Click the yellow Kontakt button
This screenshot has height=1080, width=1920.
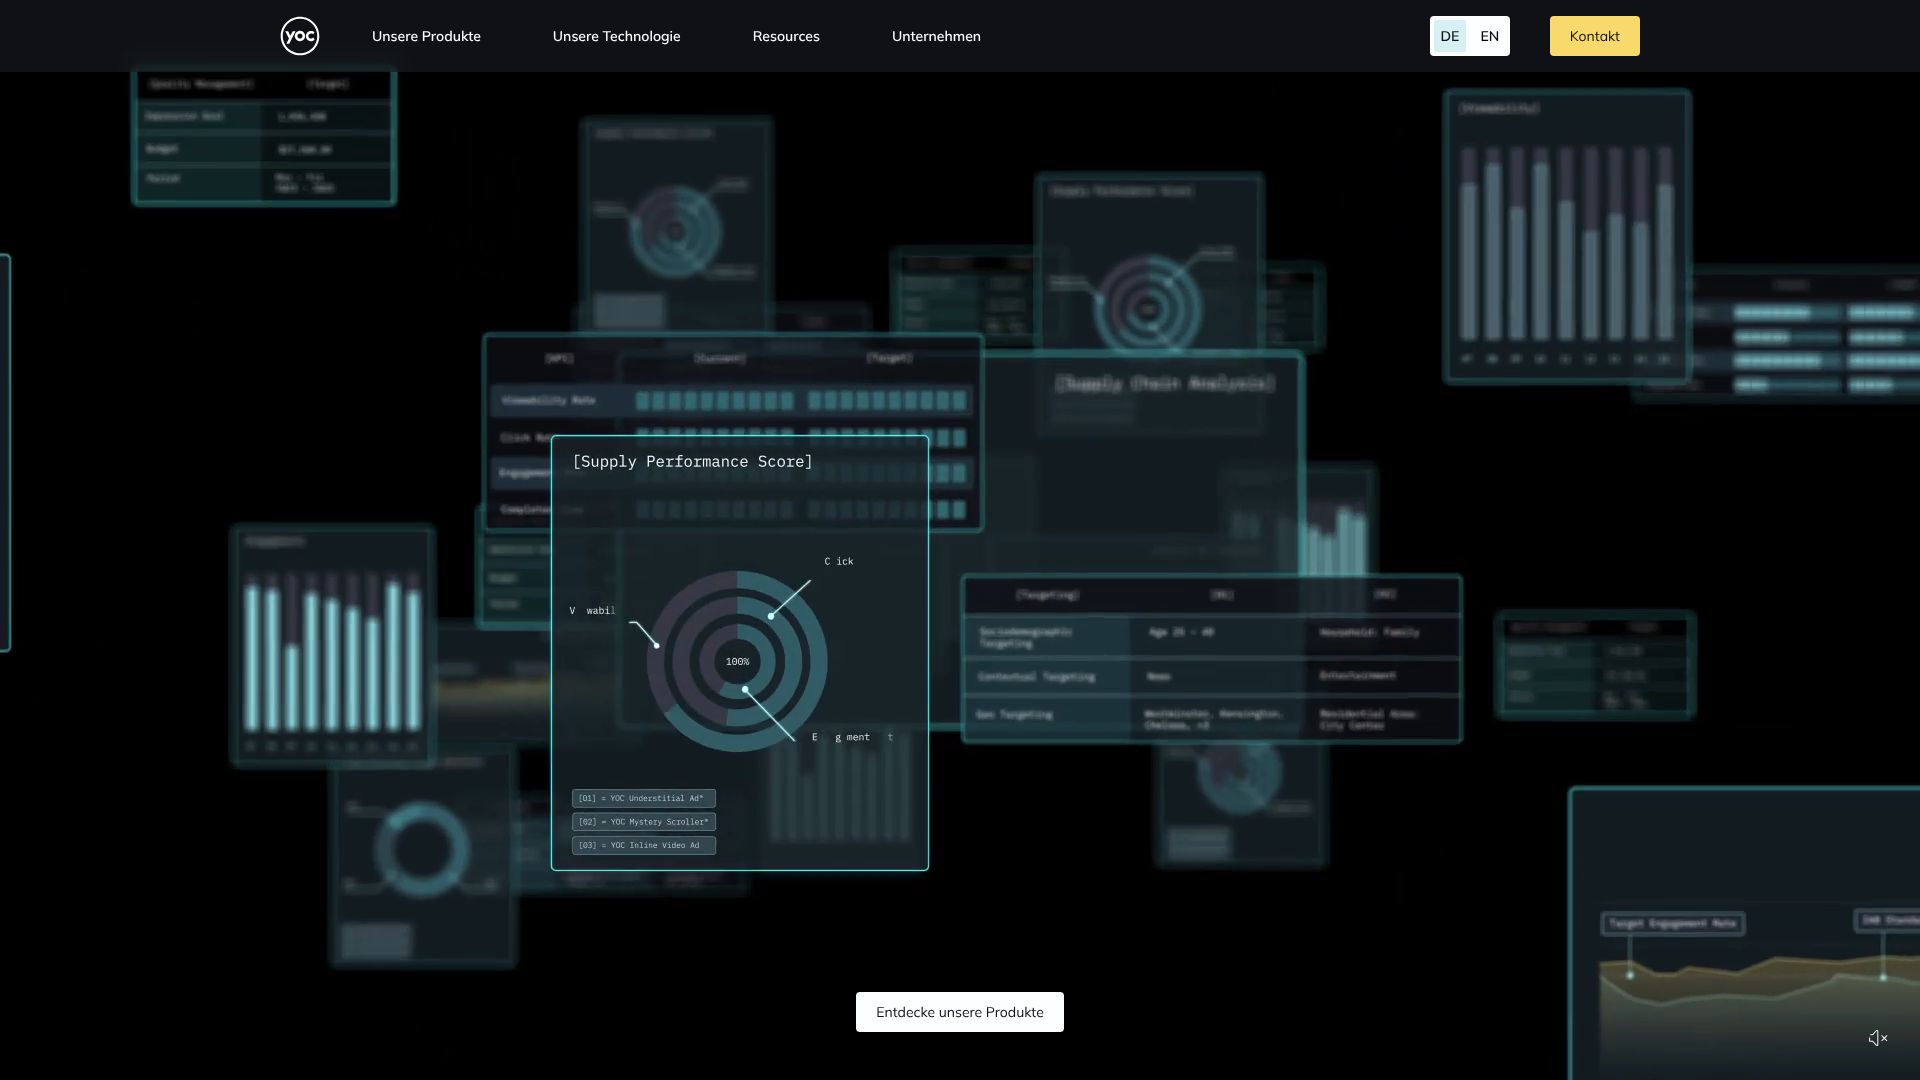point(1595,36)
